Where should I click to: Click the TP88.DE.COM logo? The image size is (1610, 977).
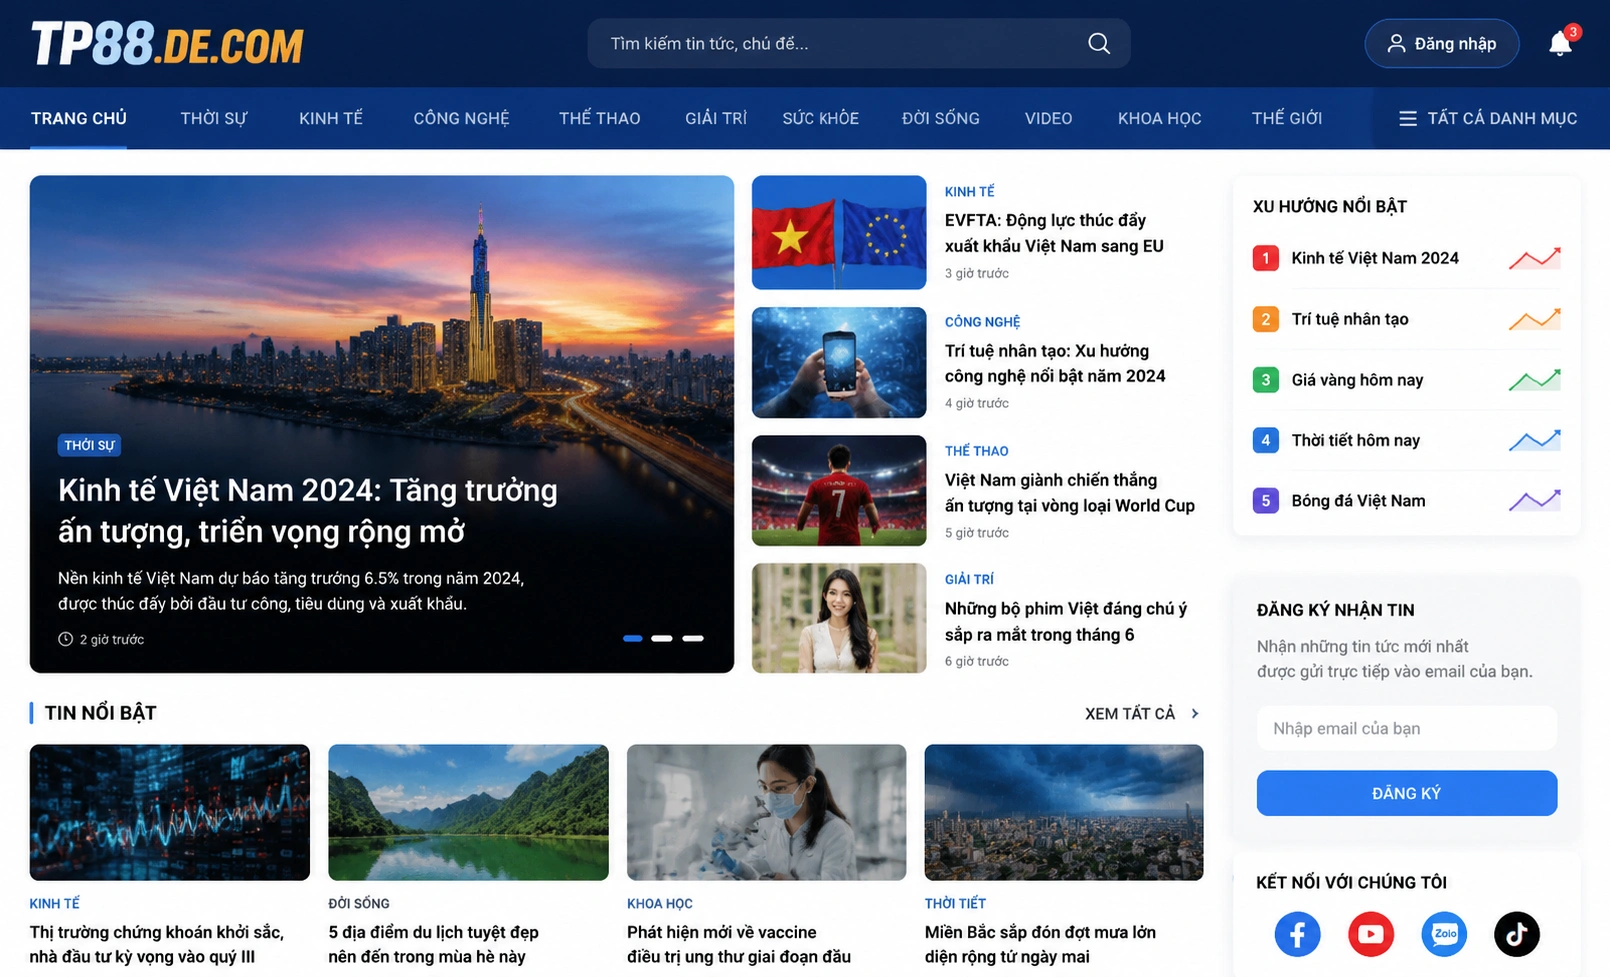point(167,44)
